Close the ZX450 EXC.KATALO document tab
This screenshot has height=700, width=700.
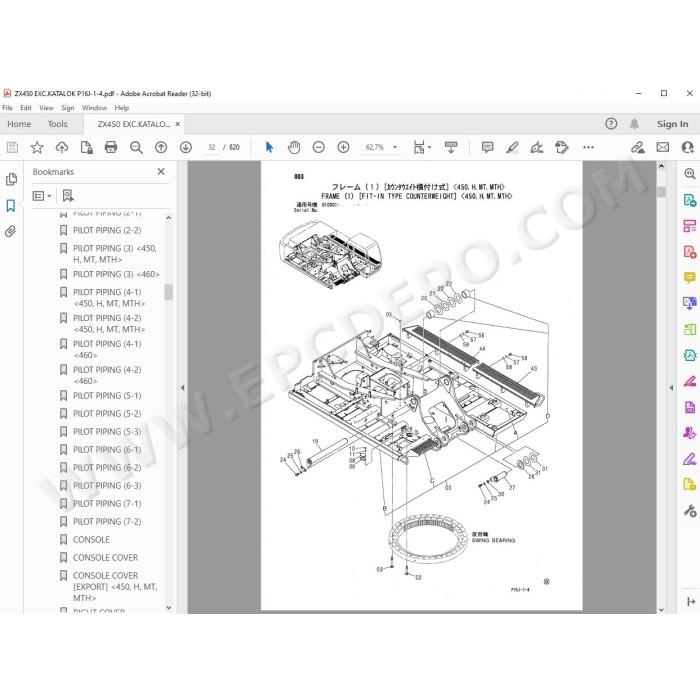(178, 124)
